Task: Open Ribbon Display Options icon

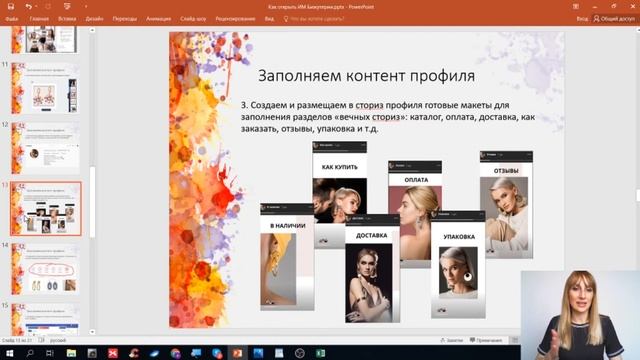Action: 576,7
